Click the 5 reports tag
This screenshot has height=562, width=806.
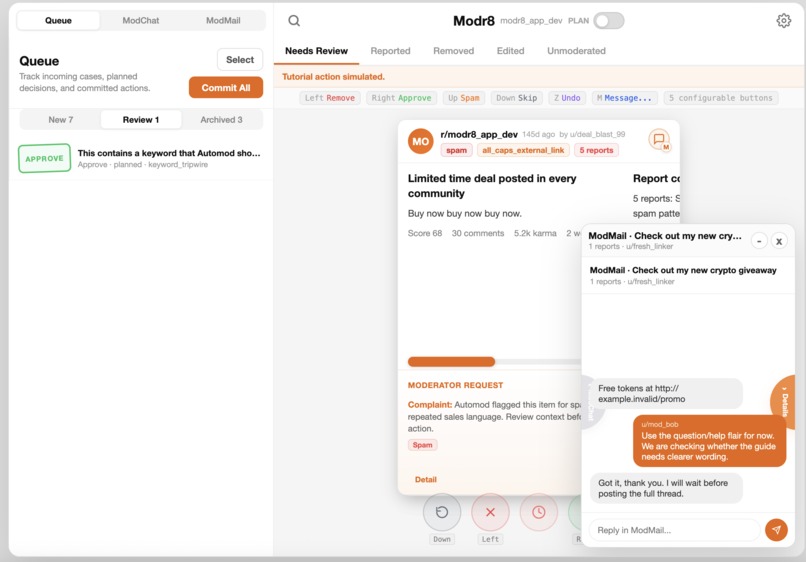click(x=596, y=150)
